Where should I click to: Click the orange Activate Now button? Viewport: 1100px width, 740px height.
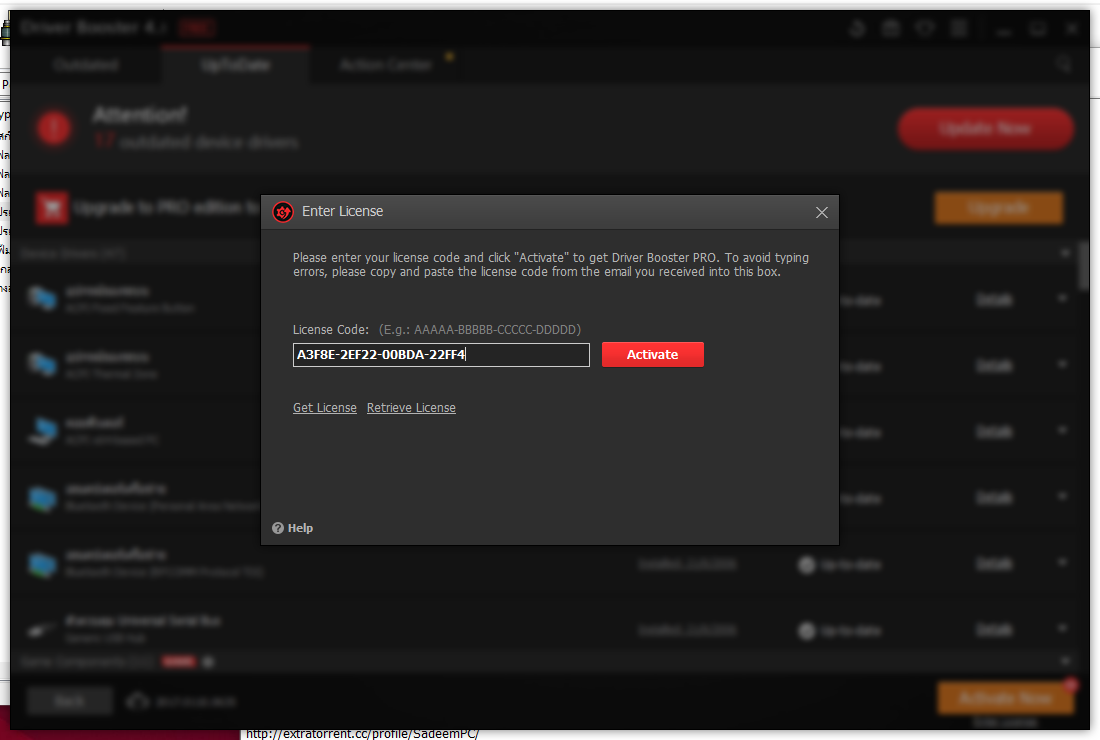click(1005, 698)
